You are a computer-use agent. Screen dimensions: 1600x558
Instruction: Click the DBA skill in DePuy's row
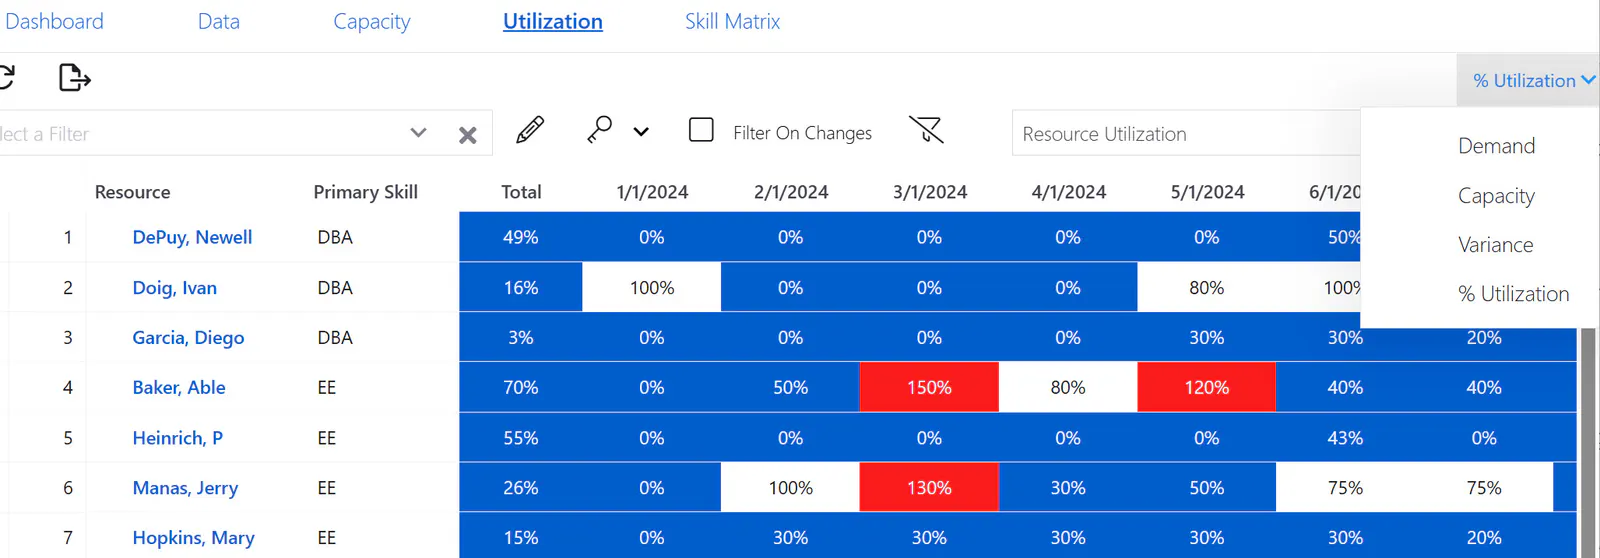(x=335, y=237)
